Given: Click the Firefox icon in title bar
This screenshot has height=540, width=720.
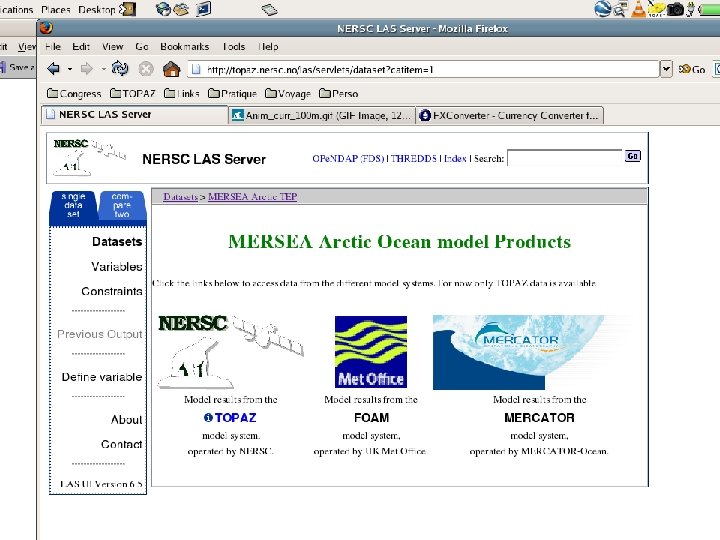Looking at the screenshot, I should click(46, 28).
